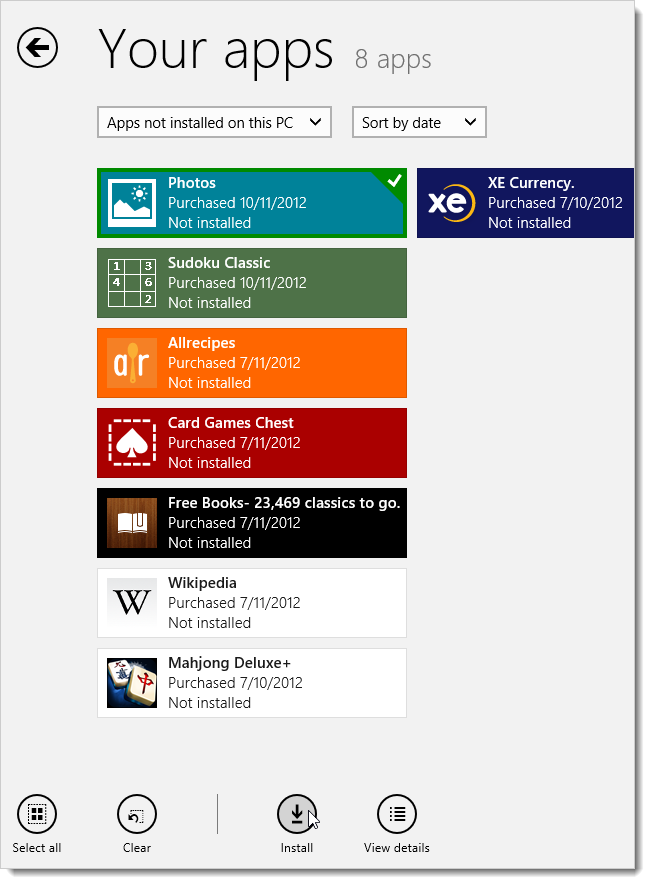The width and height of the screenshot is (650, 884).
Task: Click the Card Games Chest spade icon
Action: 132,443
